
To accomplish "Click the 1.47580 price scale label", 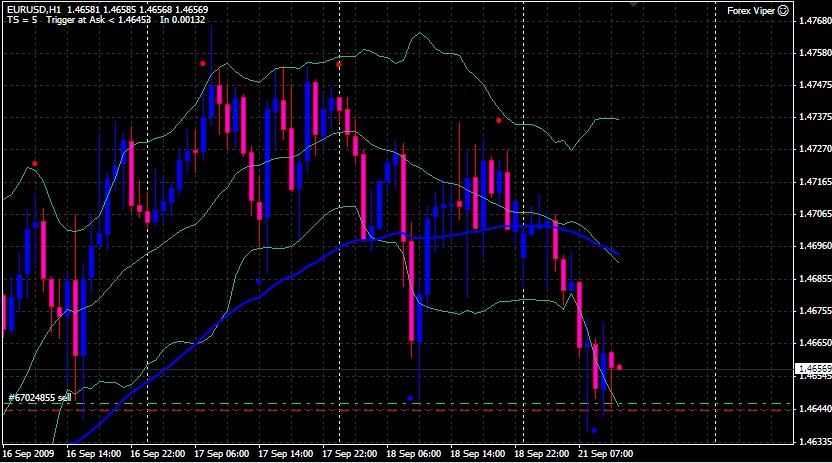I will [x=815, y=53].
